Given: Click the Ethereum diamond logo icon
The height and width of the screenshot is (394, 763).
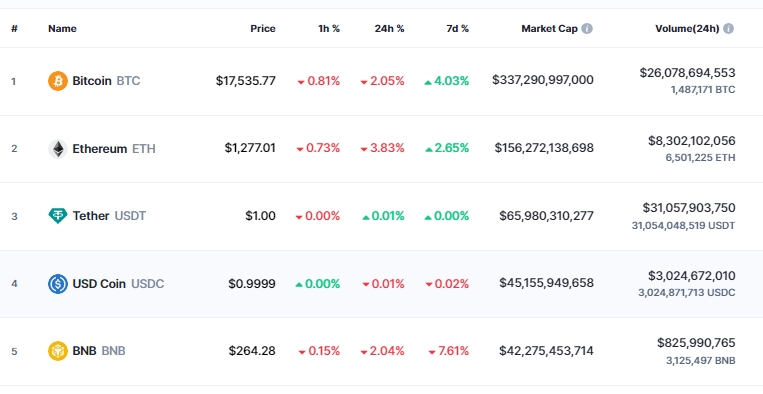Looking at the screenshot, I should tap(57, 149).
